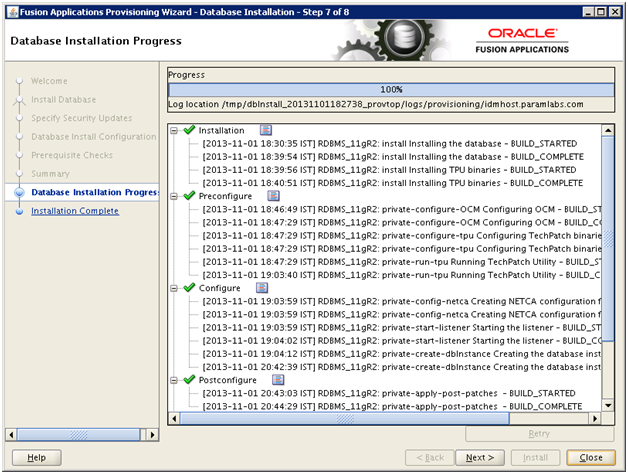Click the log panel horizontal scrollbar thumb
Image resolution: width=628 pixels, height=474 pixels.
point(345,419)
